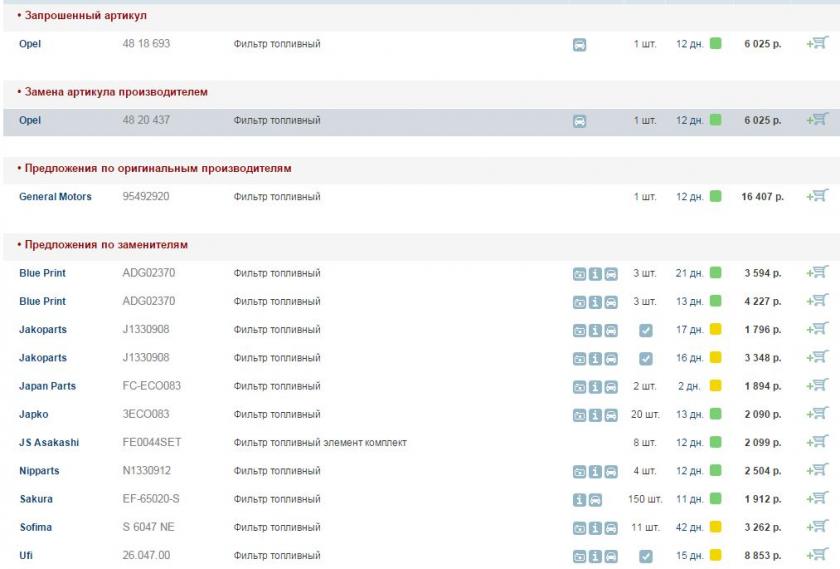The width and height of the screenshot is (840, 569).
Task: Add Jakoparts for 3 348 р. to cart
Action: point(818,357)
